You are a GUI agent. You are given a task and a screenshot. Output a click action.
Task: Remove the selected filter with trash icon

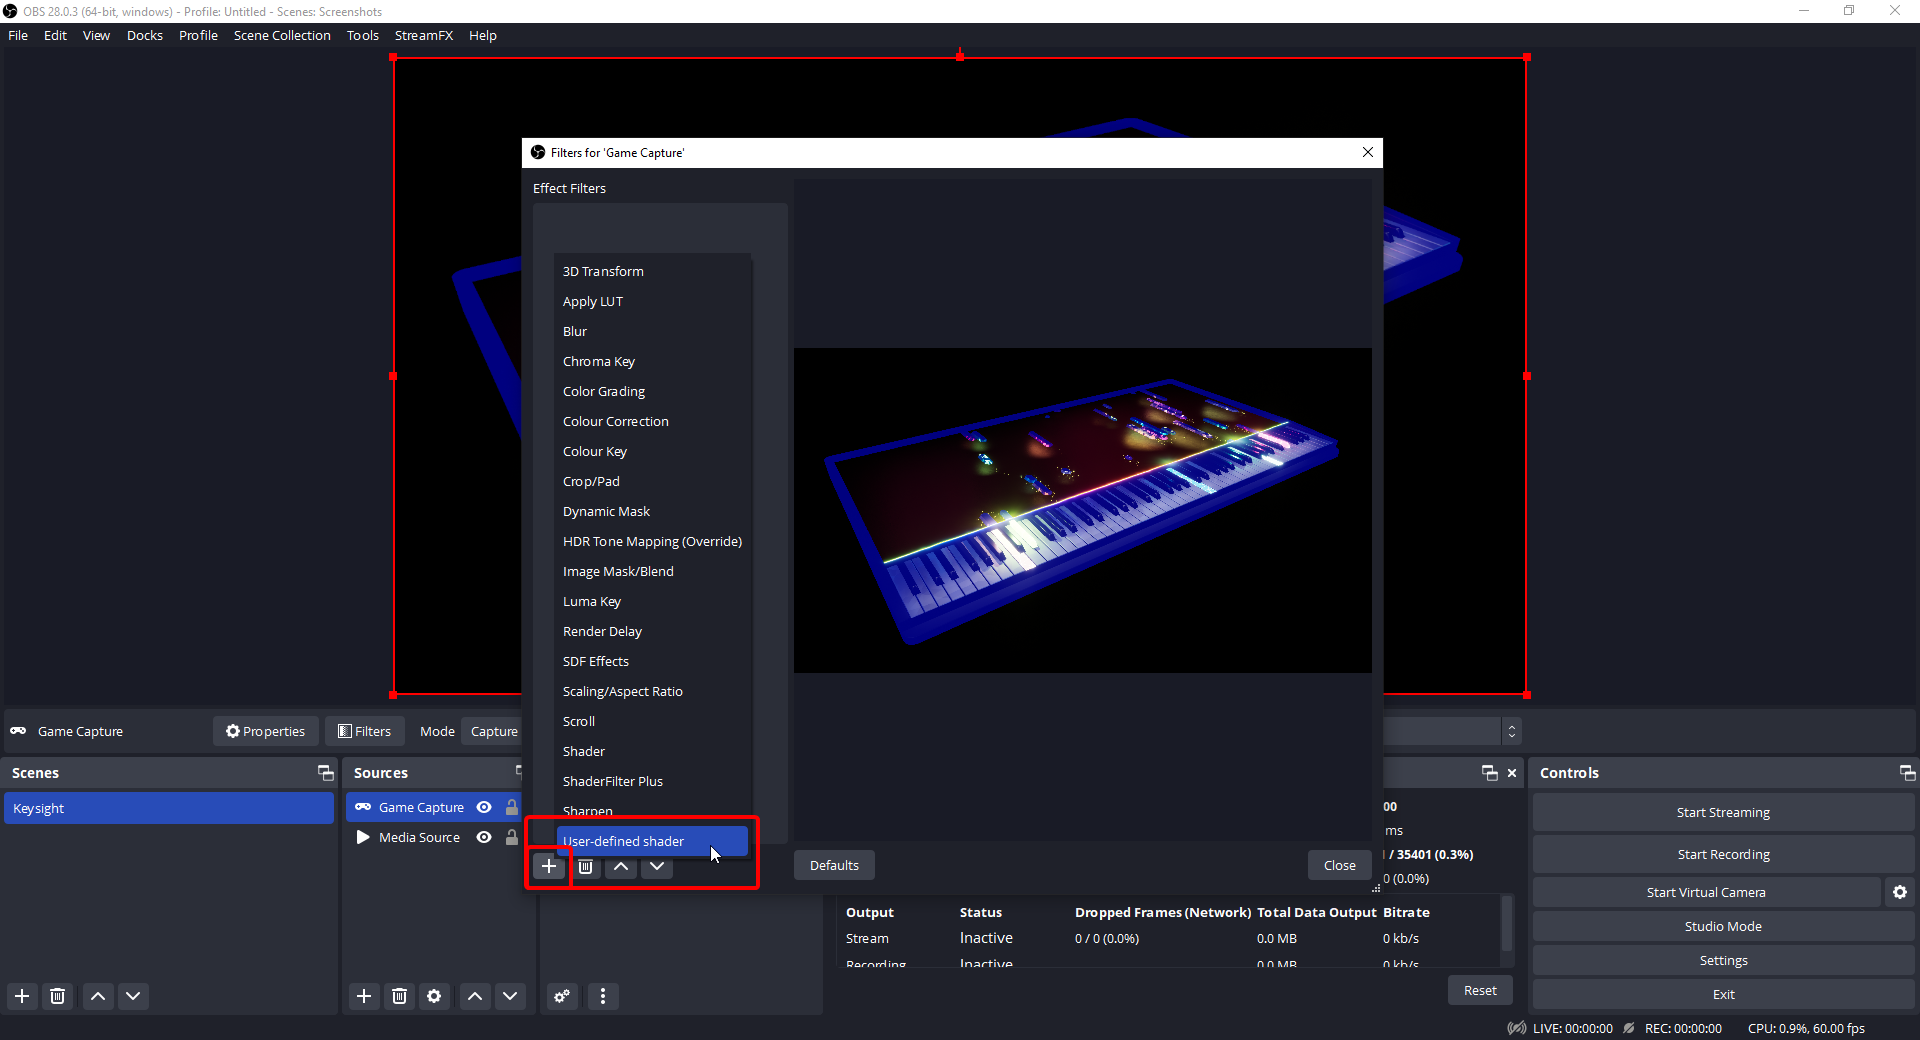[x=586, y=866]
